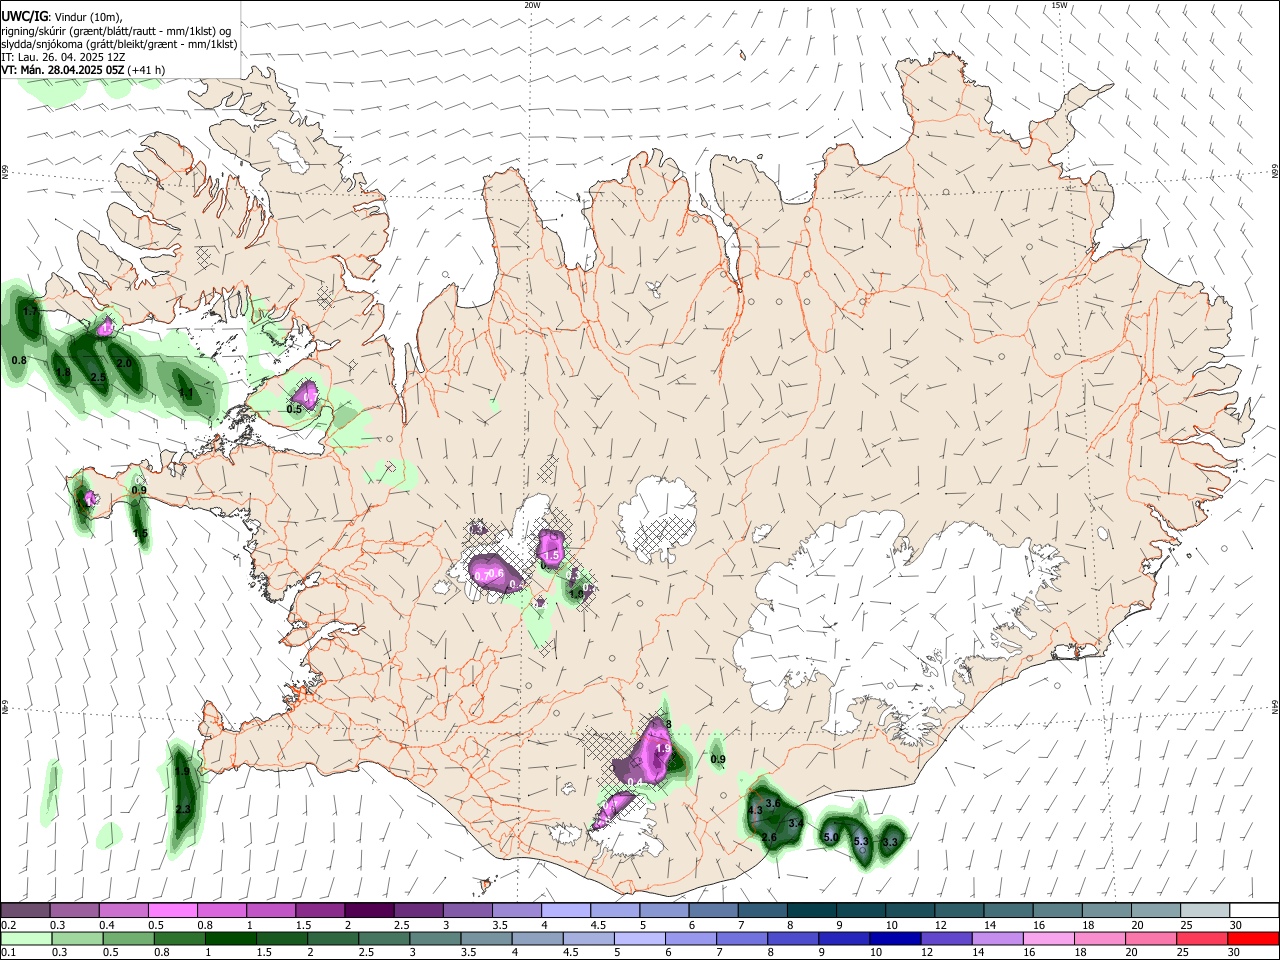Click the '3.3' precipitation value offshore southeast

click(890, 842)
